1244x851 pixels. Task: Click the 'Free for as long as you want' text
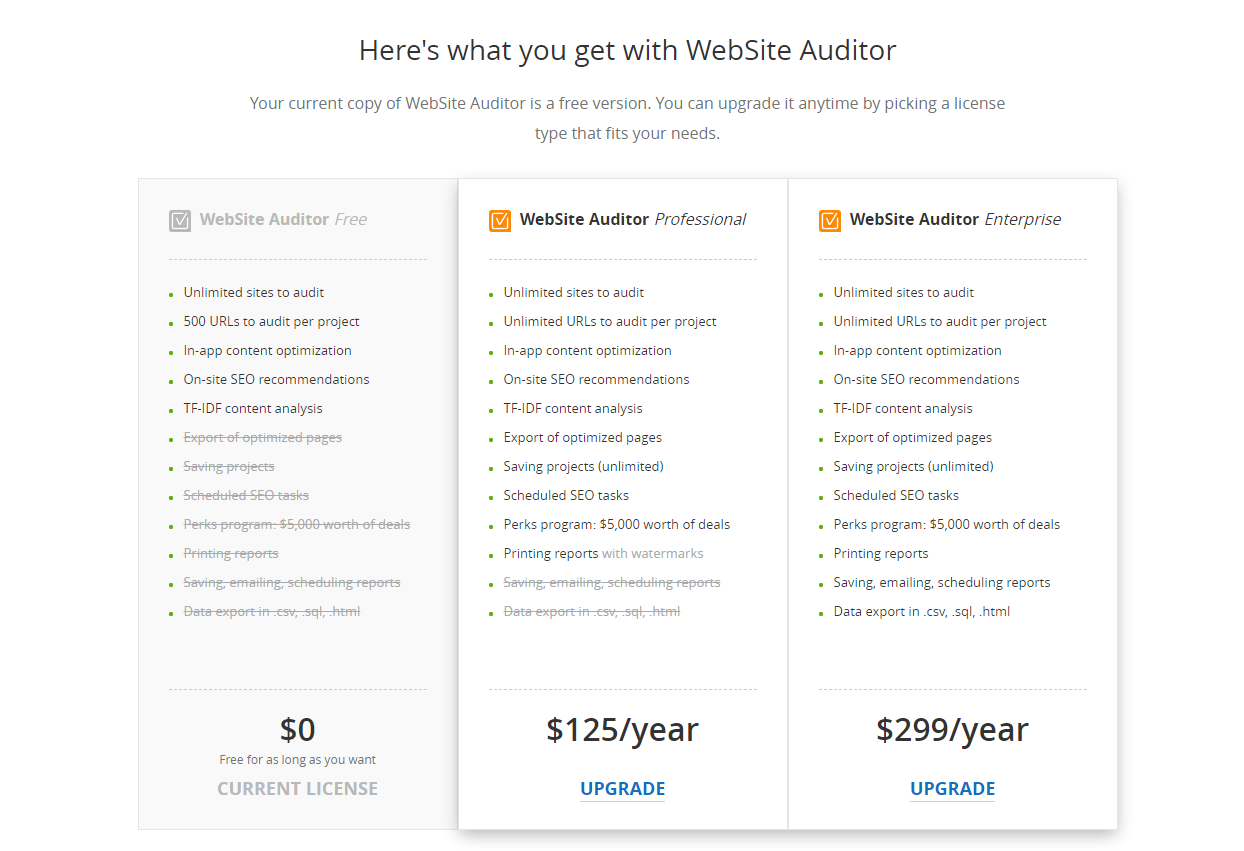[x=298, y=759]
